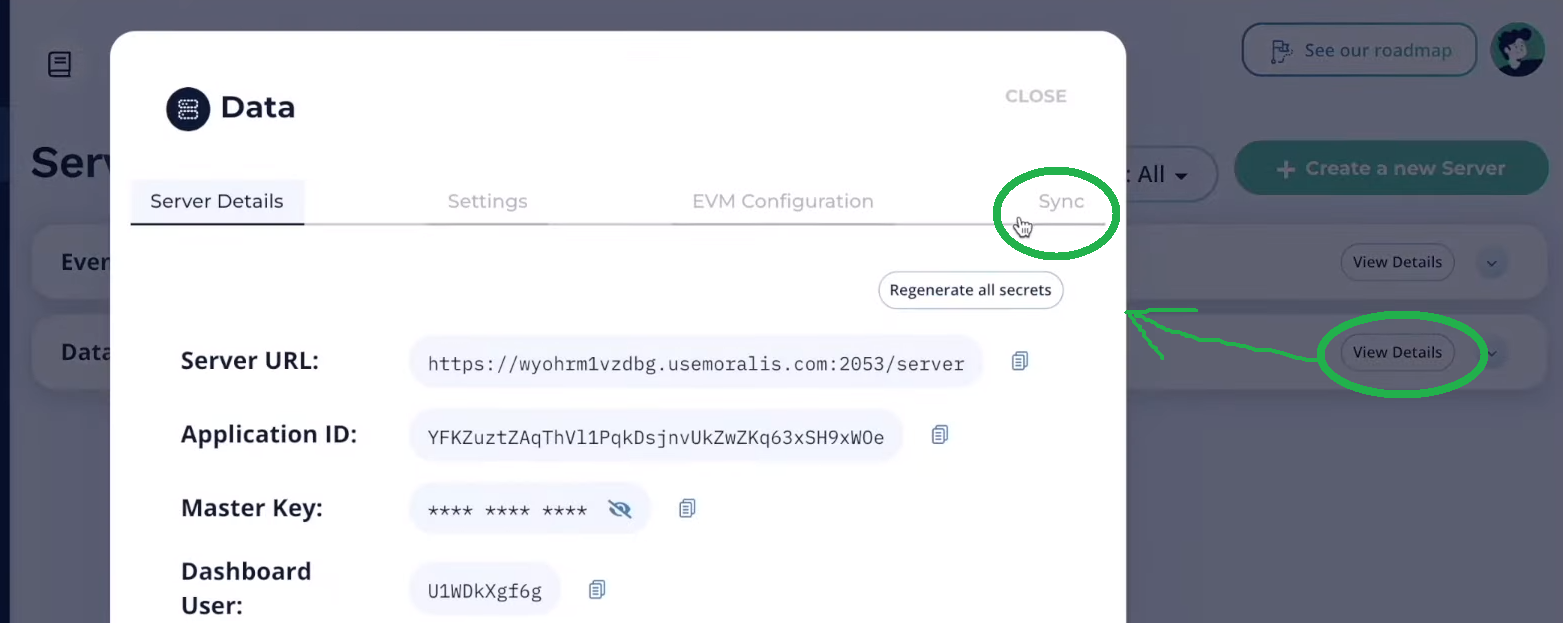Reveal the hidden Master Key

(620, 509)
